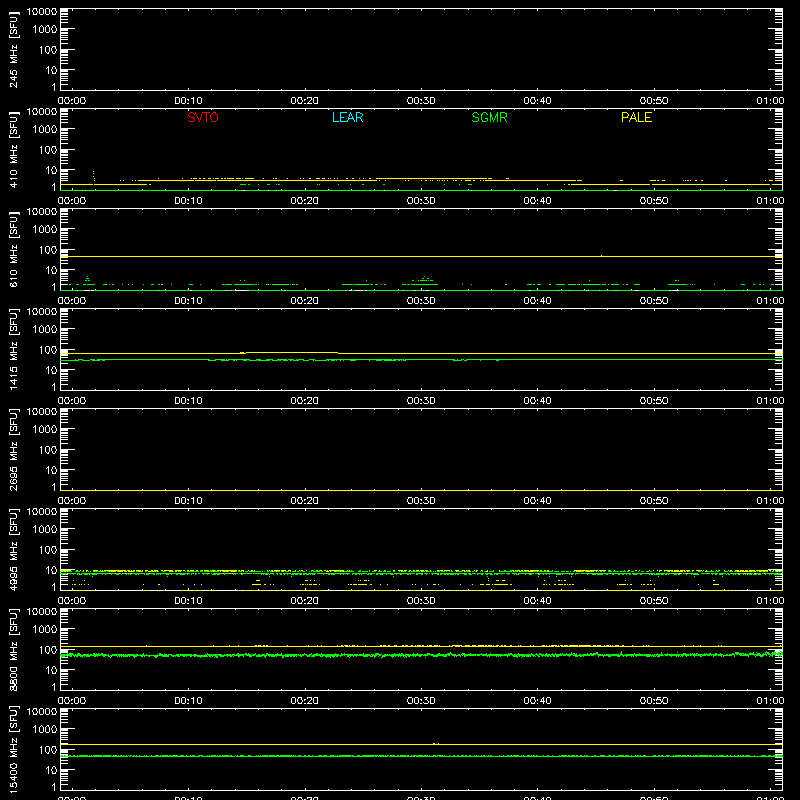The width and height of the screenshot is (800, 800).
Task: Click the green SGMR trace in 8800 MHz panel
Action: [421, 655]
